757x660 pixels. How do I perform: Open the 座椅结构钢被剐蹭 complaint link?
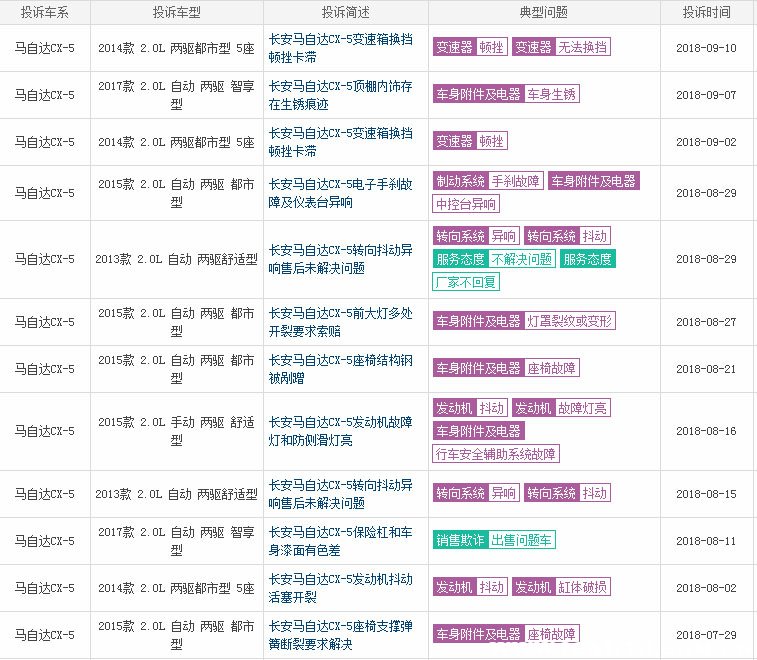[340, 369]
